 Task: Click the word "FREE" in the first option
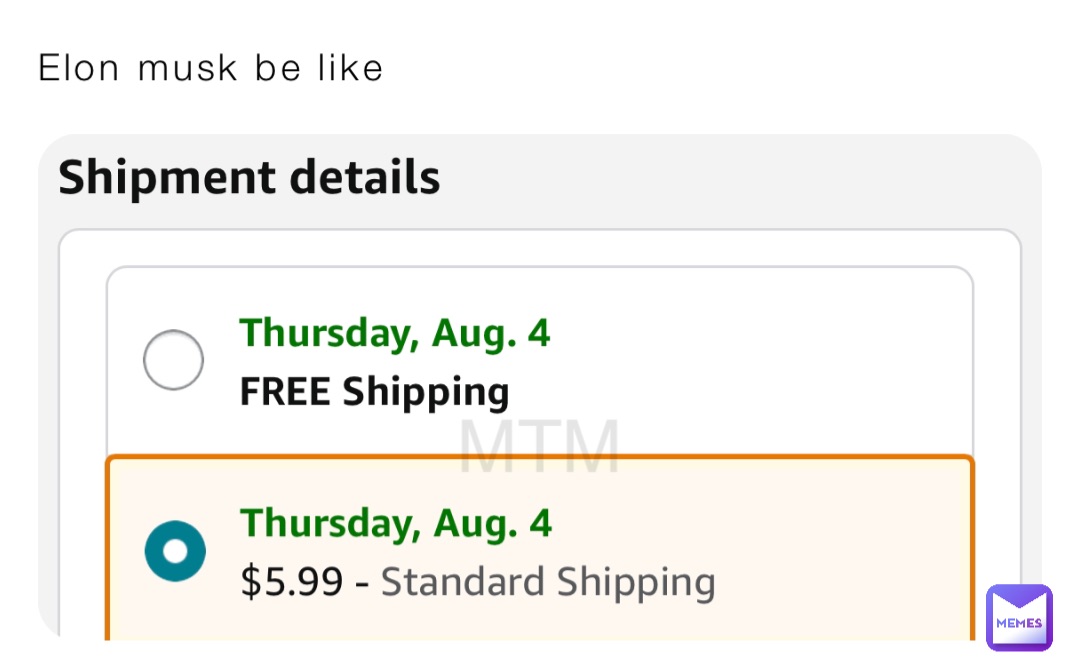286,392
